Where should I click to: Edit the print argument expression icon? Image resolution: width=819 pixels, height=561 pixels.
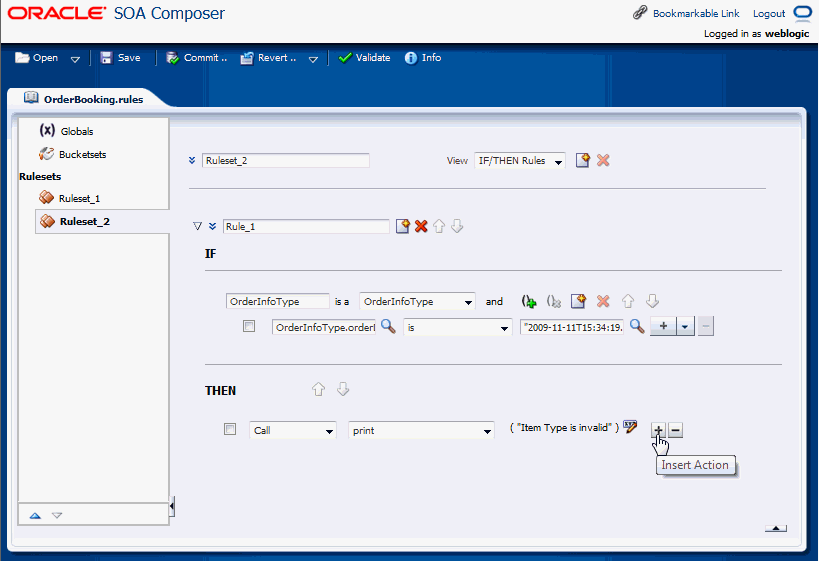(630, 427)
